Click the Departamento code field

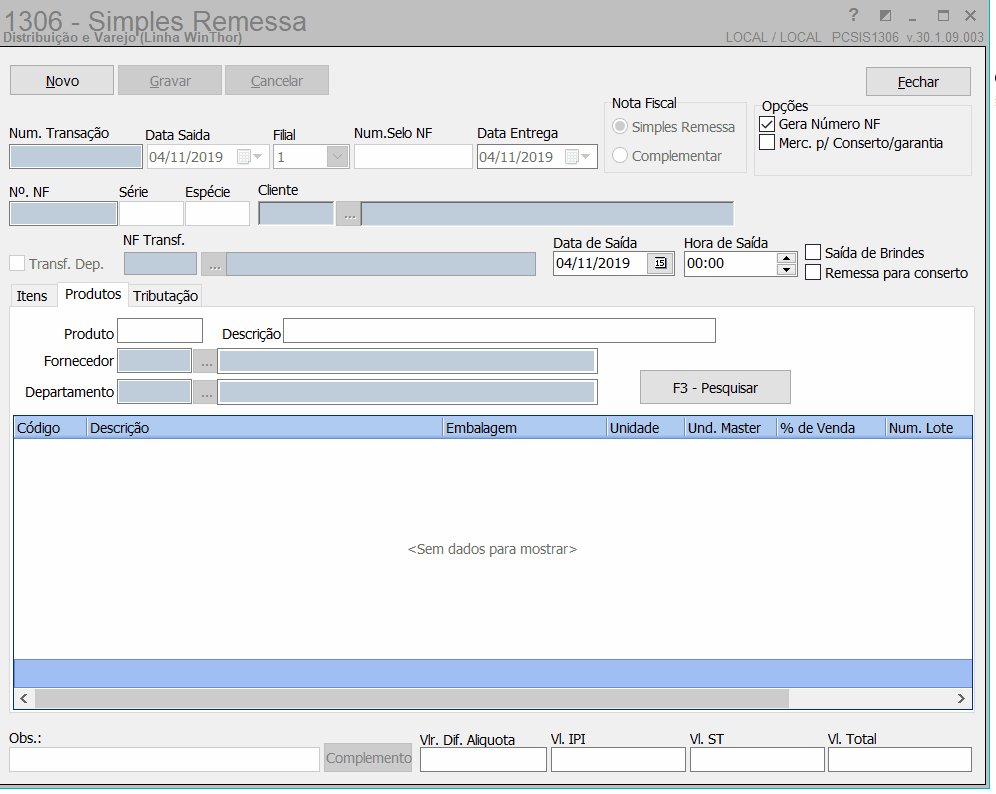tap(155, 392)
